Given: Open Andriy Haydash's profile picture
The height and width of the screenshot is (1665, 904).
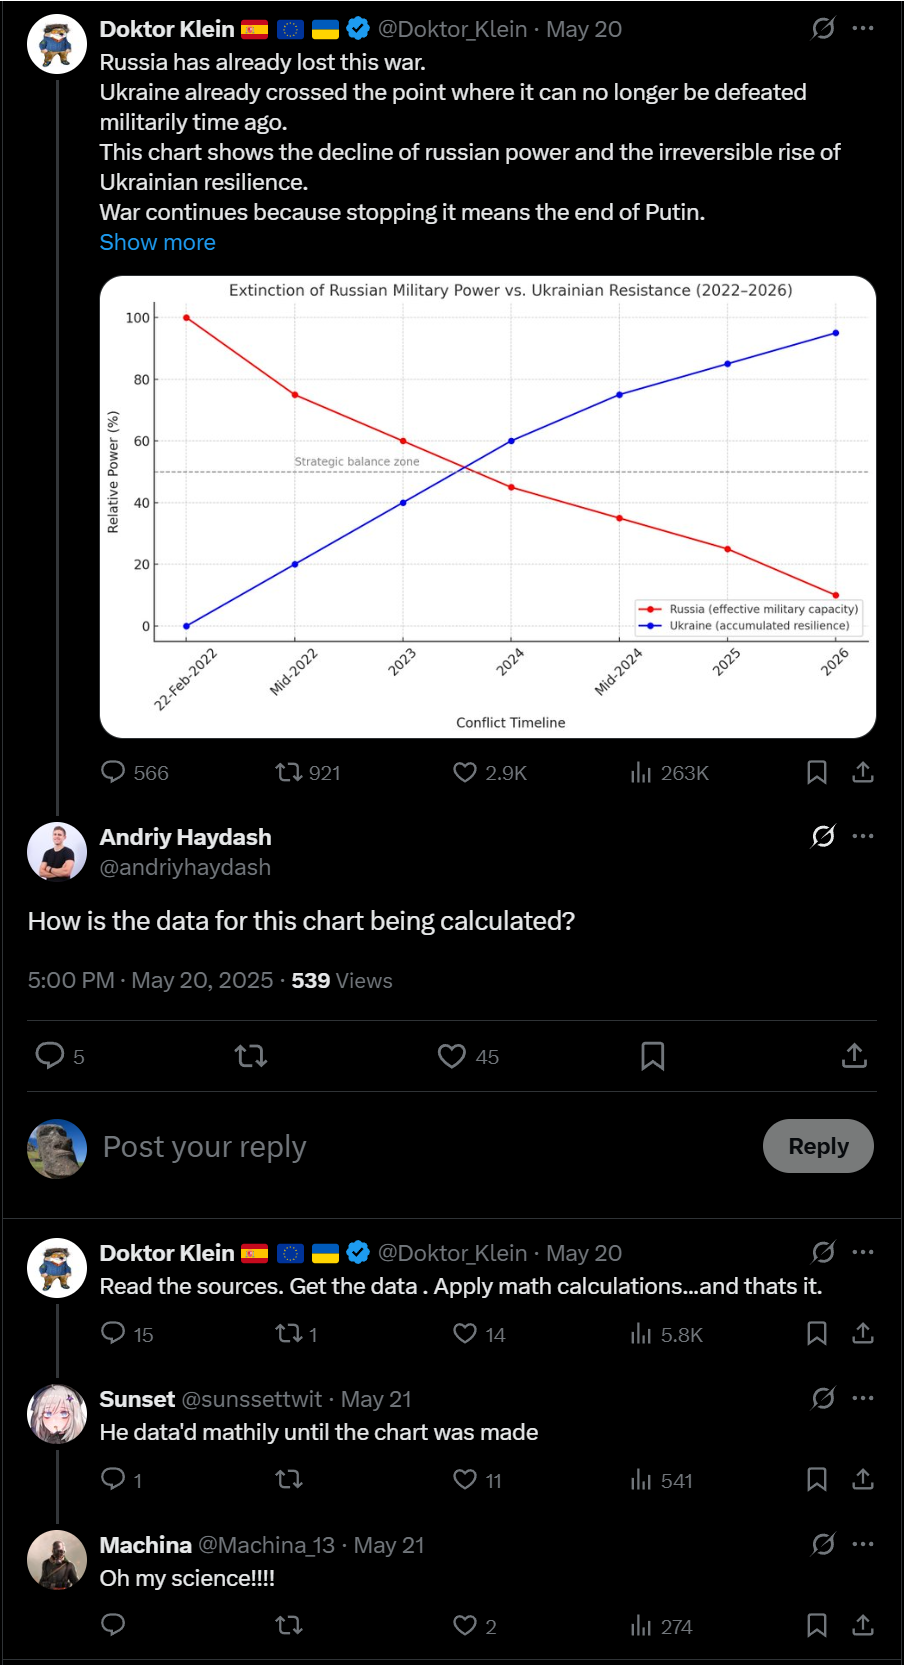Looking at the screenshot, I should pos(57,852).
